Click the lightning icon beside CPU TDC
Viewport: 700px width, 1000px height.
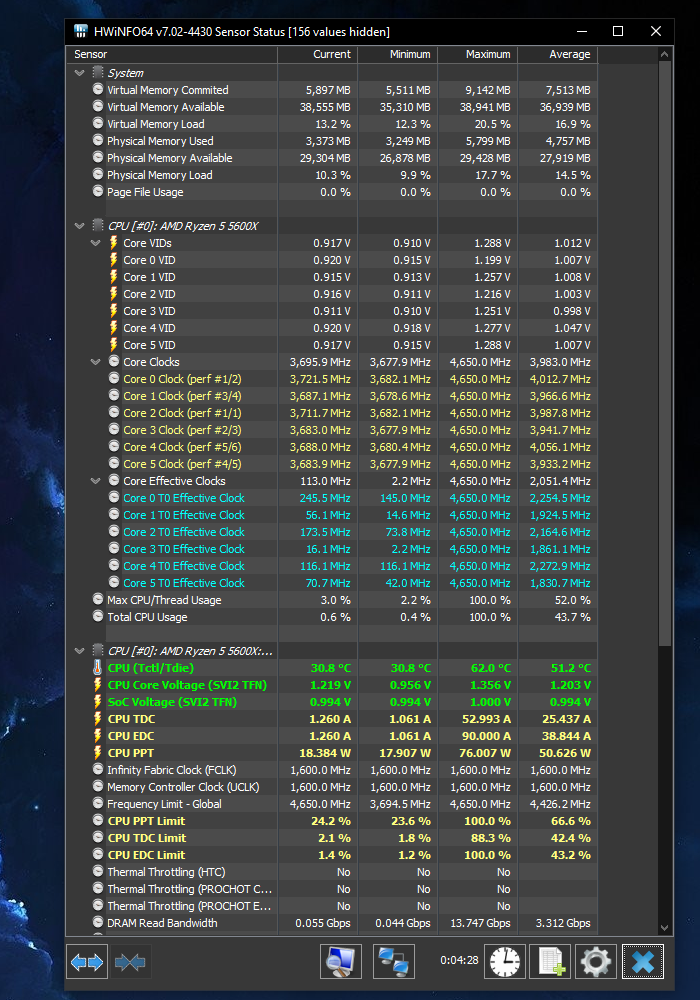click(98, 719)
